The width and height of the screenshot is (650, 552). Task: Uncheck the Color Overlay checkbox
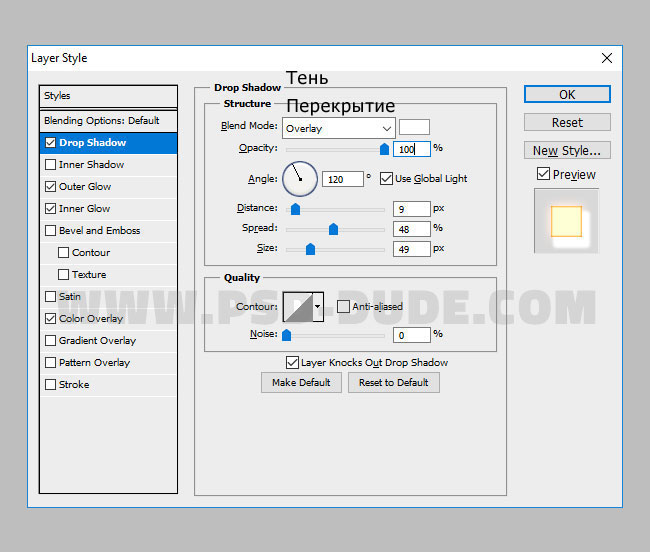(50, 318)
